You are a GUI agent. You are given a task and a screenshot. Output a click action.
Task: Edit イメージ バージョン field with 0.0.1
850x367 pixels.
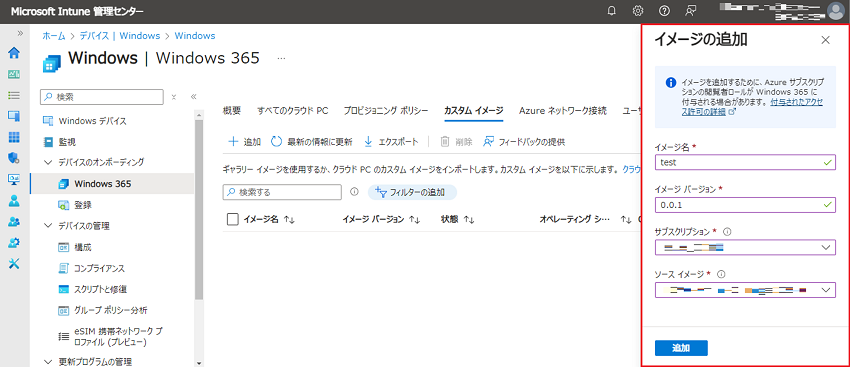tap(745, 205)
